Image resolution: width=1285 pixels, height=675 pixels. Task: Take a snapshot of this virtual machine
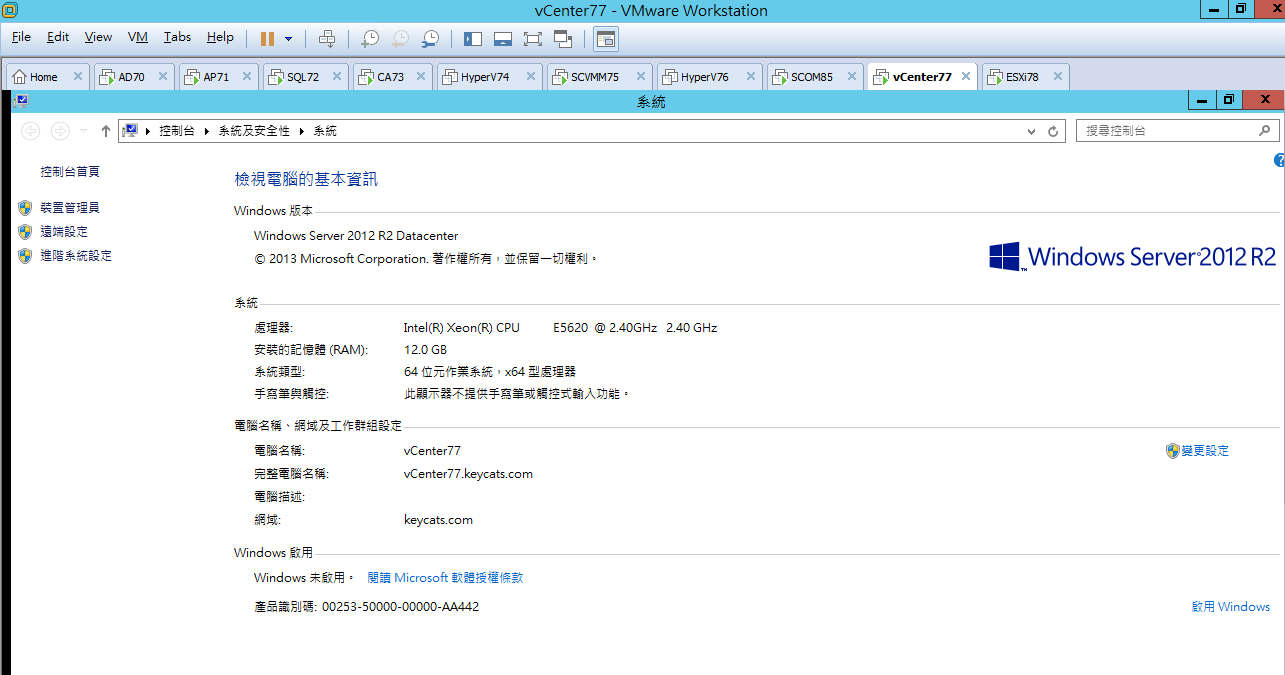pyautogui.click(x=370, y=38)
